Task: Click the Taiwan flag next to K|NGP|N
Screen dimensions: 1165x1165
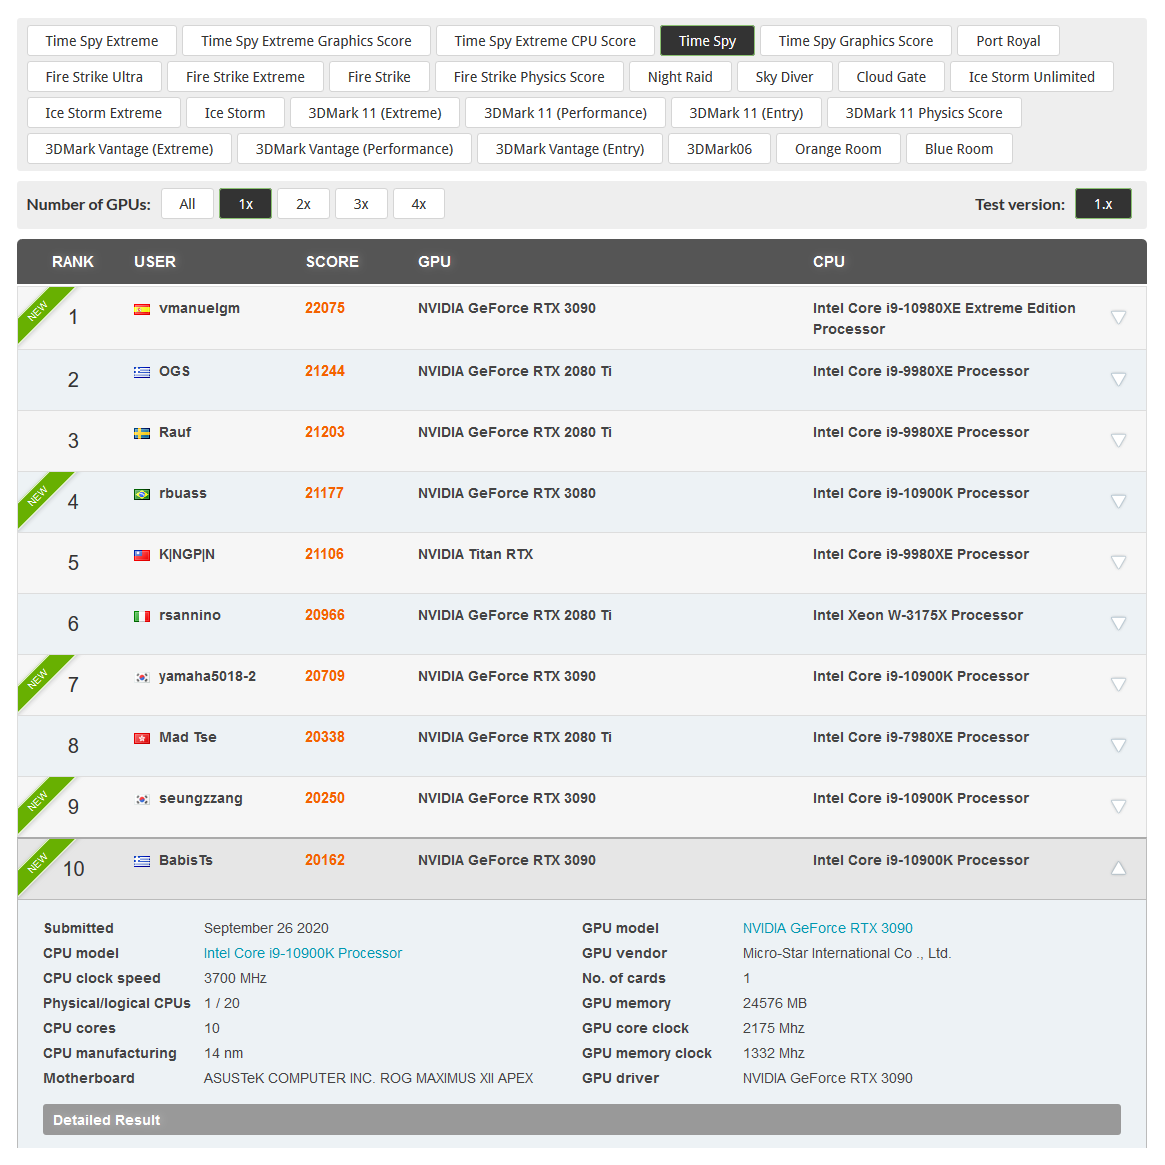Action: coord(142,555)
